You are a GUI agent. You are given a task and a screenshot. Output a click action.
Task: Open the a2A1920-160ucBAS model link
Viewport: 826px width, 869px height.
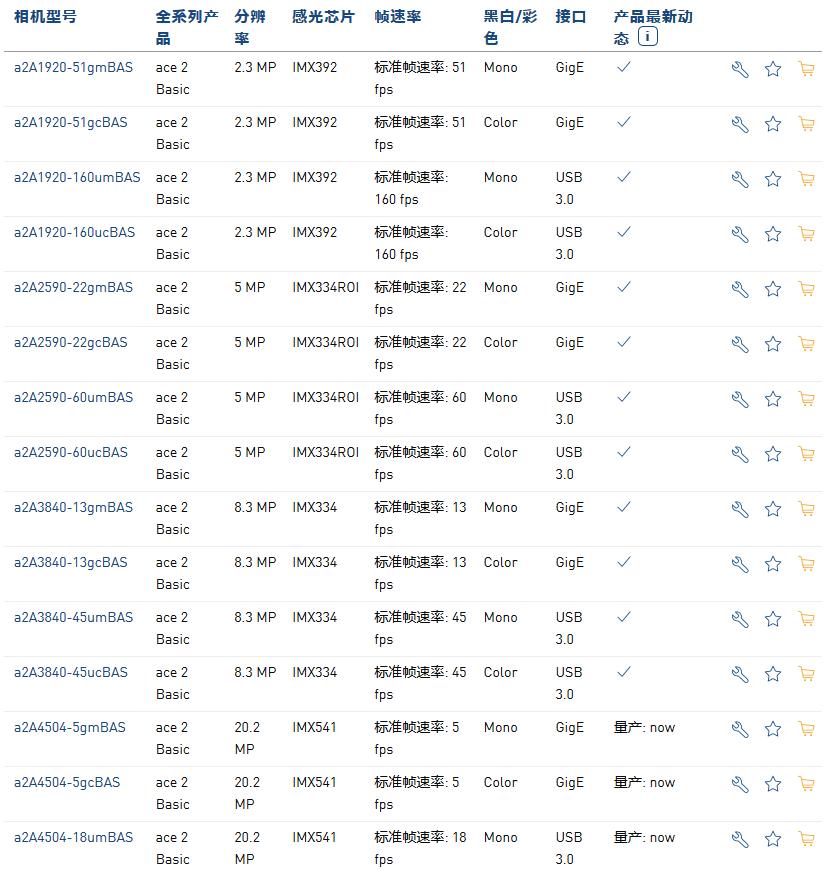[74, 232]
